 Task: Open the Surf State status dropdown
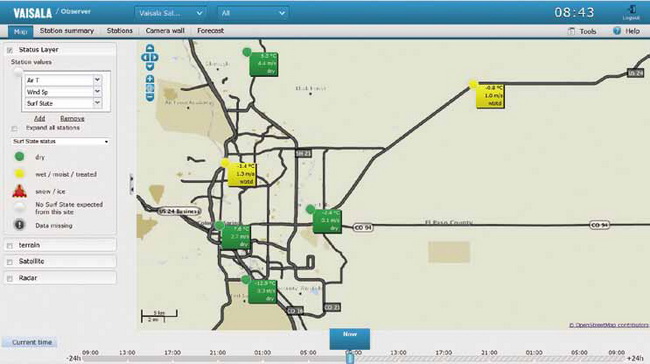pyautogui.click(x=60, y=141)
